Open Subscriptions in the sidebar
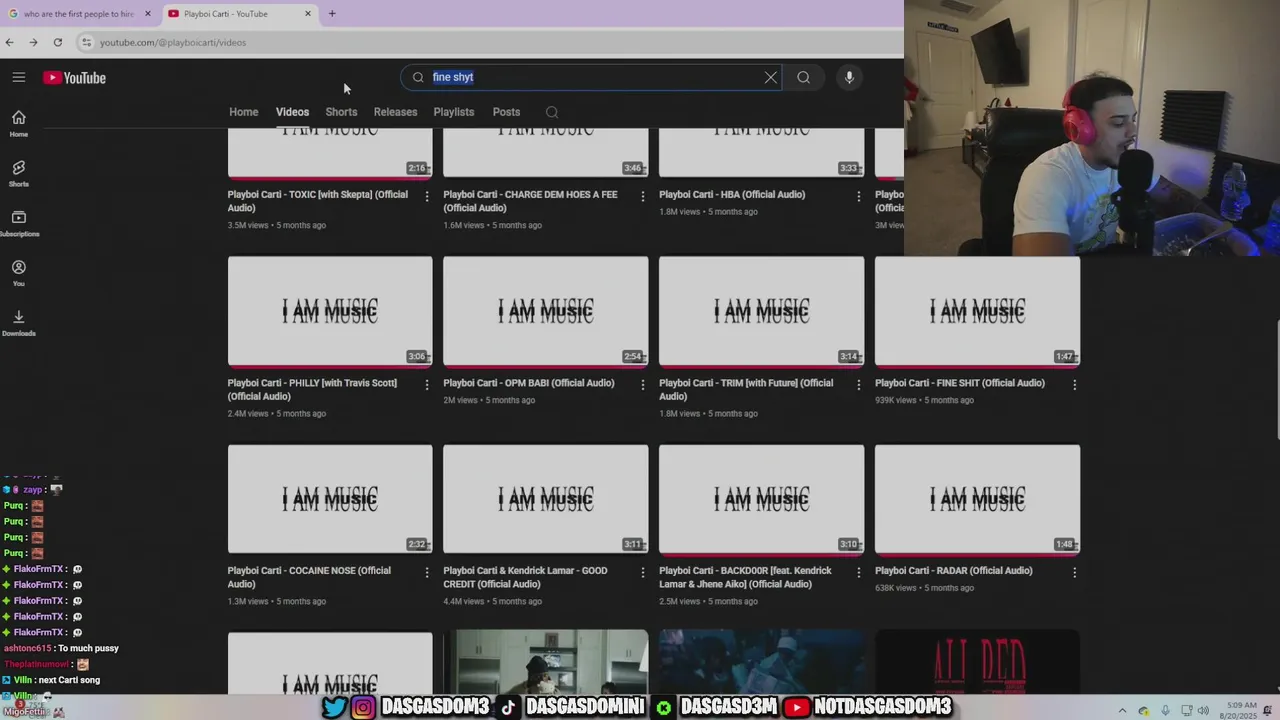Image resolution: width=1280 pixels, height=720 pixels. (x=19, y=223)
